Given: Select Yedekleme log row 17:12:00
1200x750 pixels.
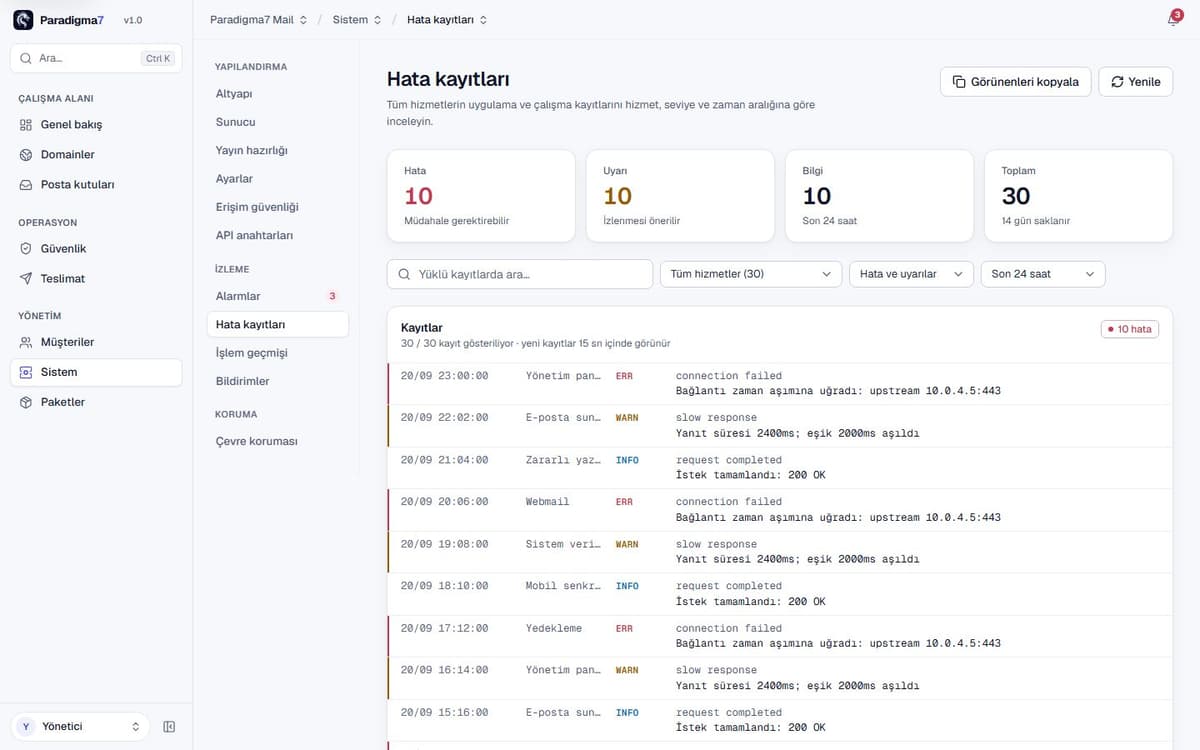Looking at the screenshot, I should 780,636.
